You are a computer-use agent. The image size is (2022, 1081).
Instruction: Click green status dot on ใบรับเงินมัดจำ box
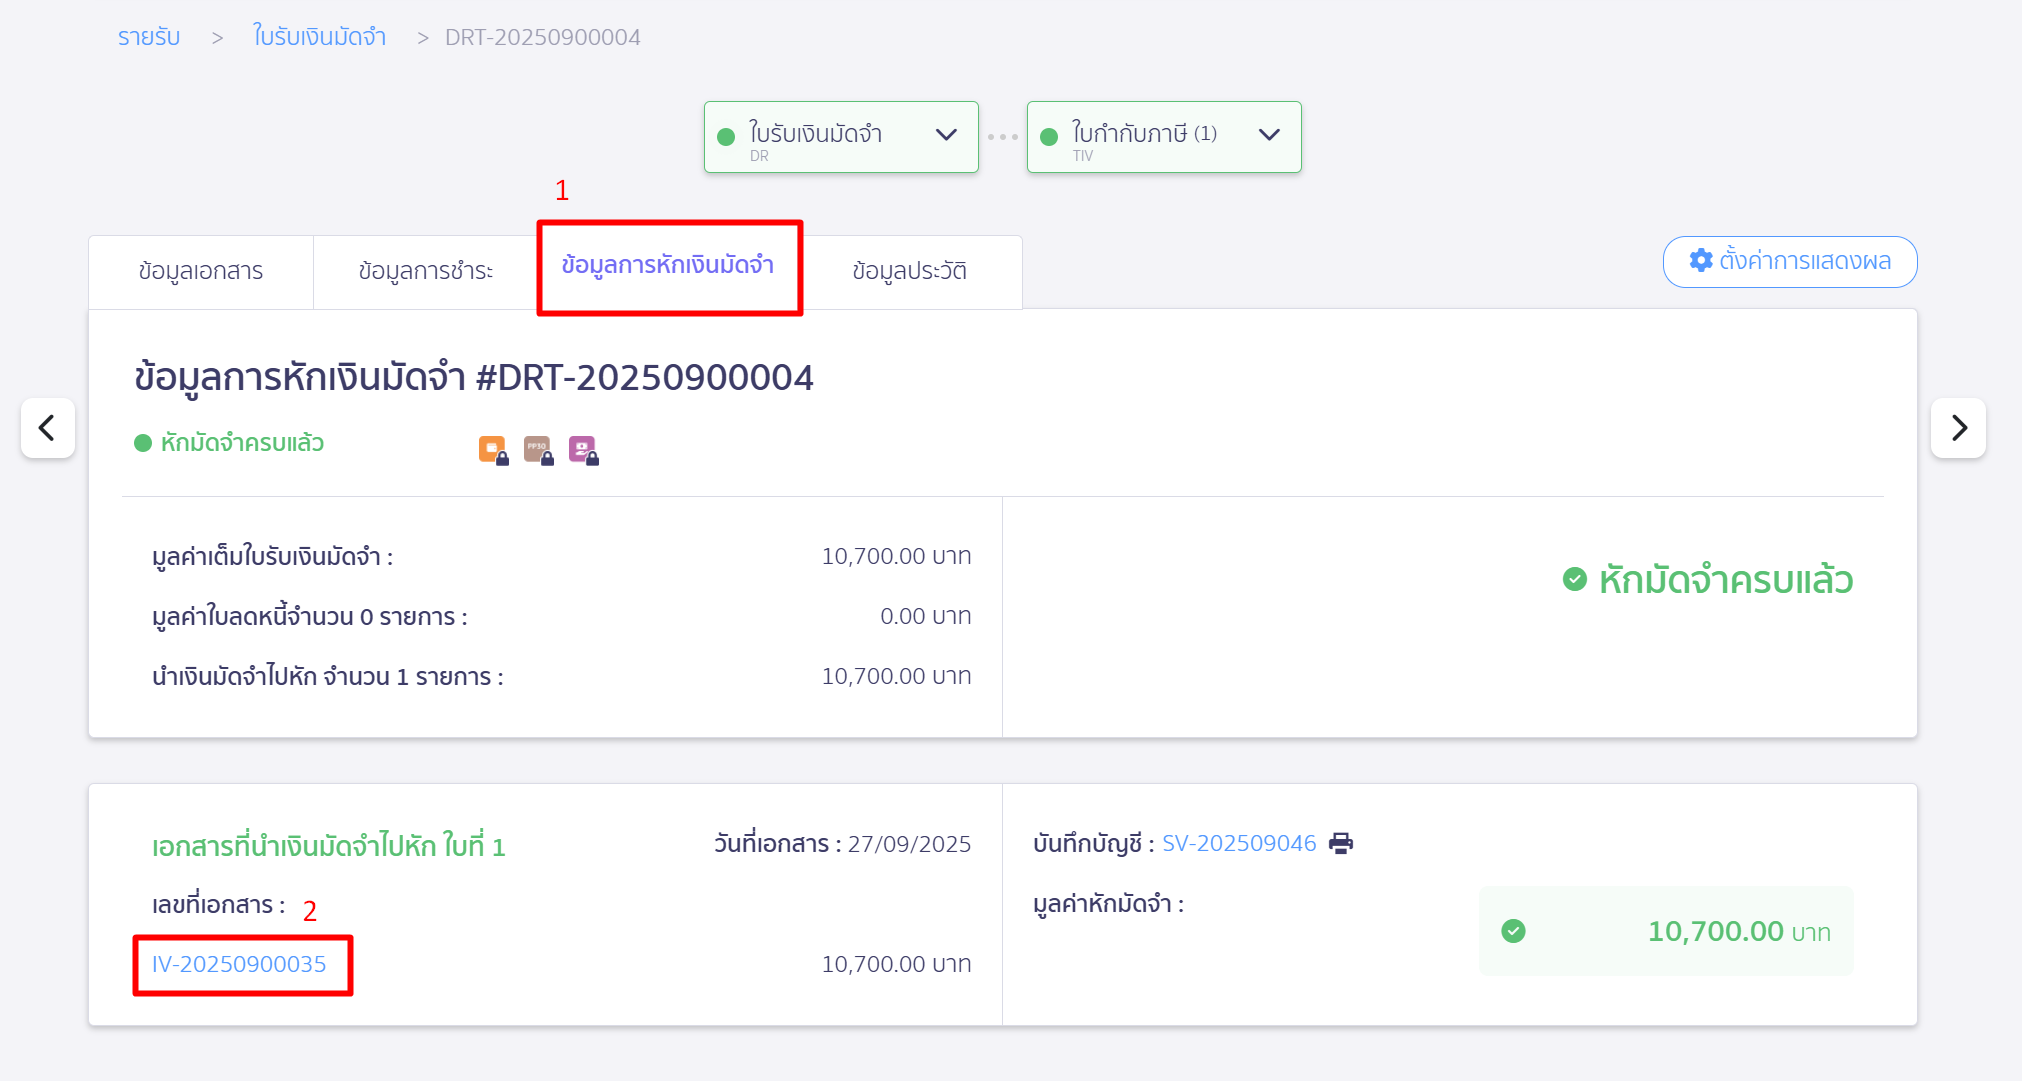[x=727, y=137]
